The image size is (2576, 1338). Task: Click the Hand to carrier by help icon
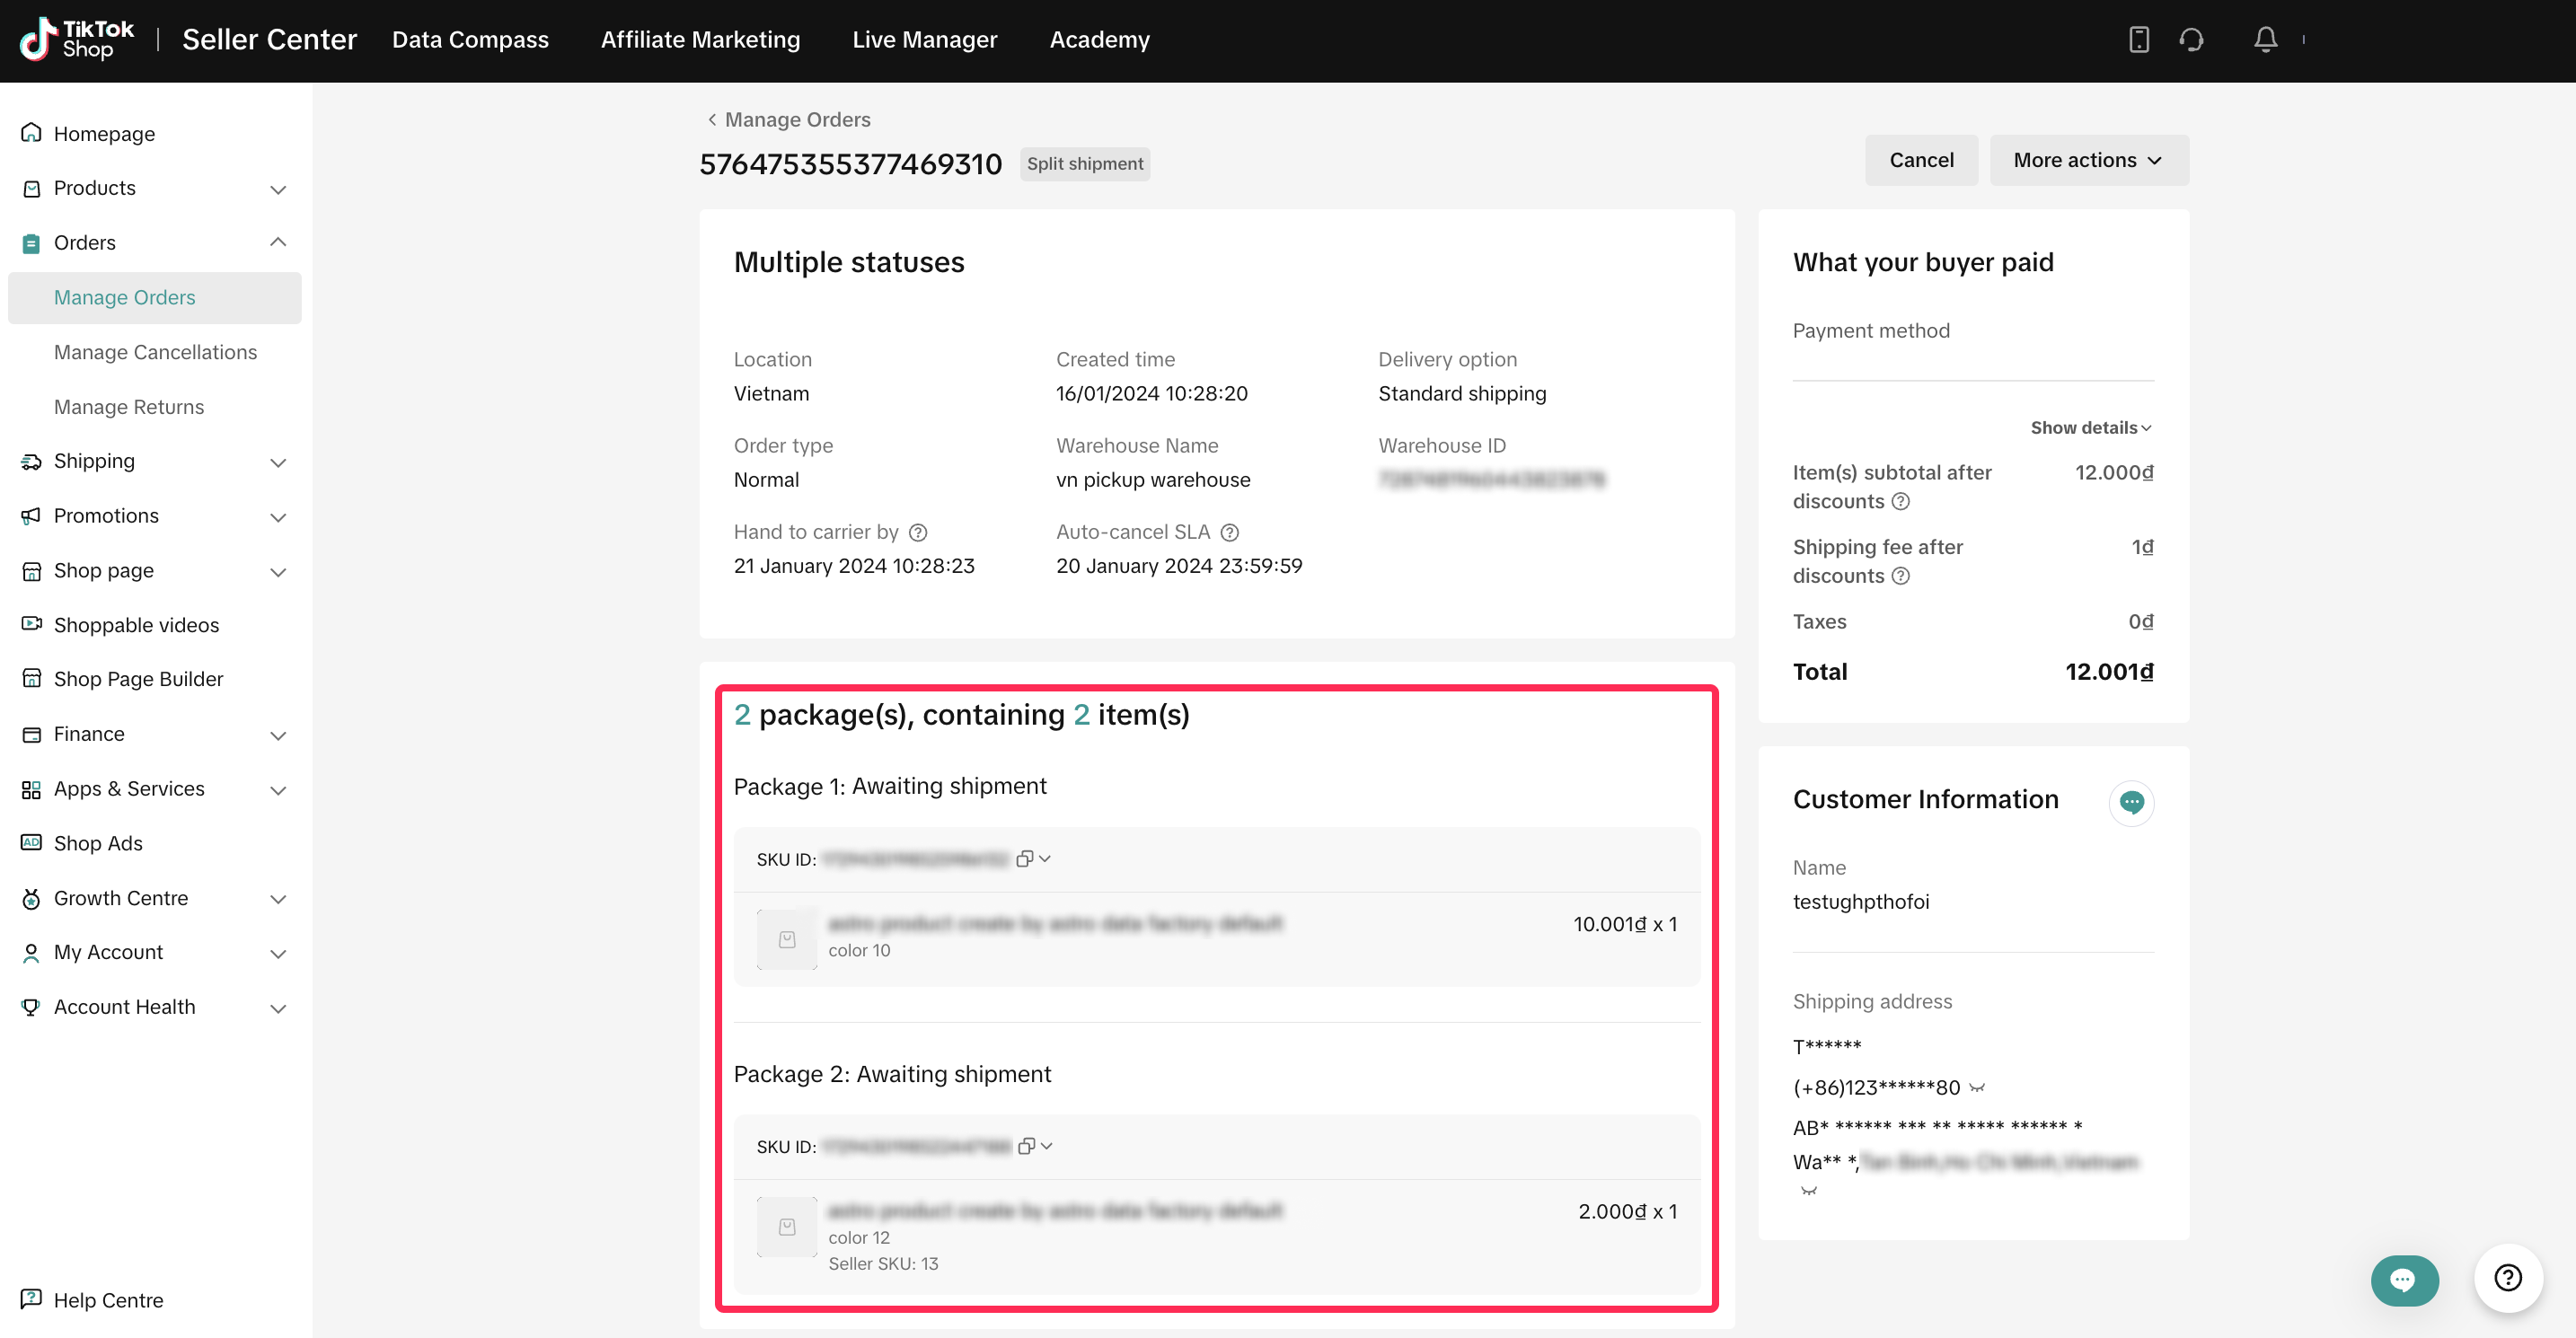tap(918, 532)
